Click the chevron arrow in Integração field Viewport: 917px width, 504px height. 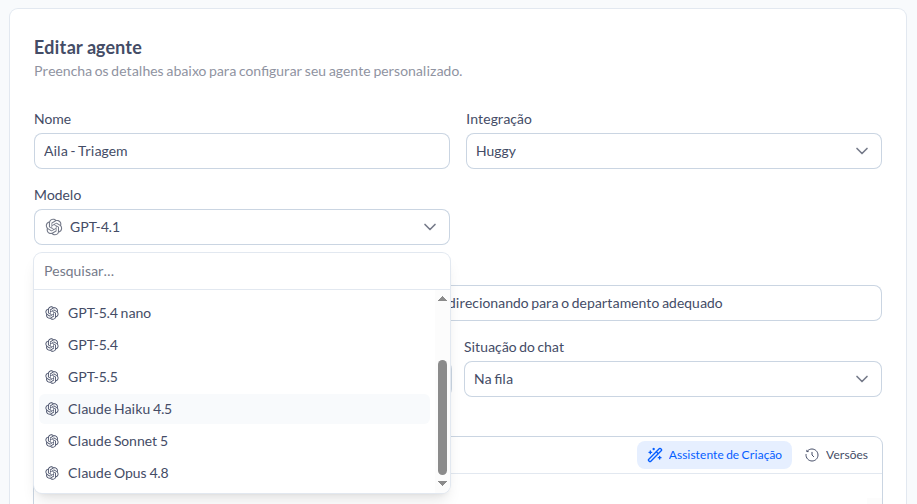(x=861, y=151)
